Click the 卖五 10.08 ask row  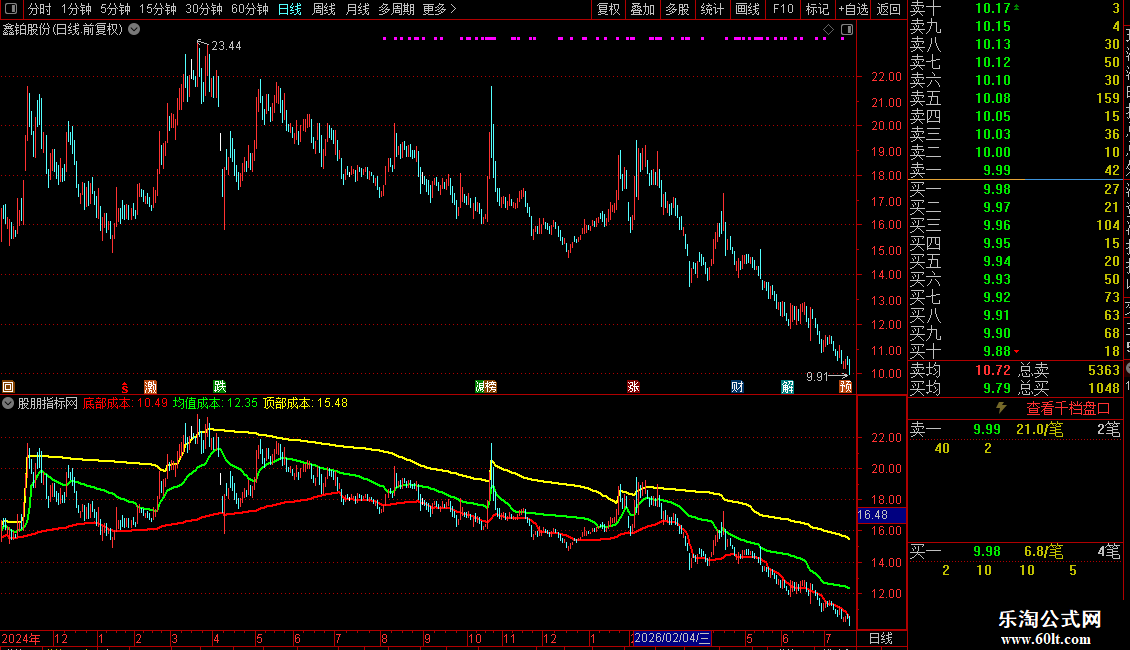click(1015, 98)
